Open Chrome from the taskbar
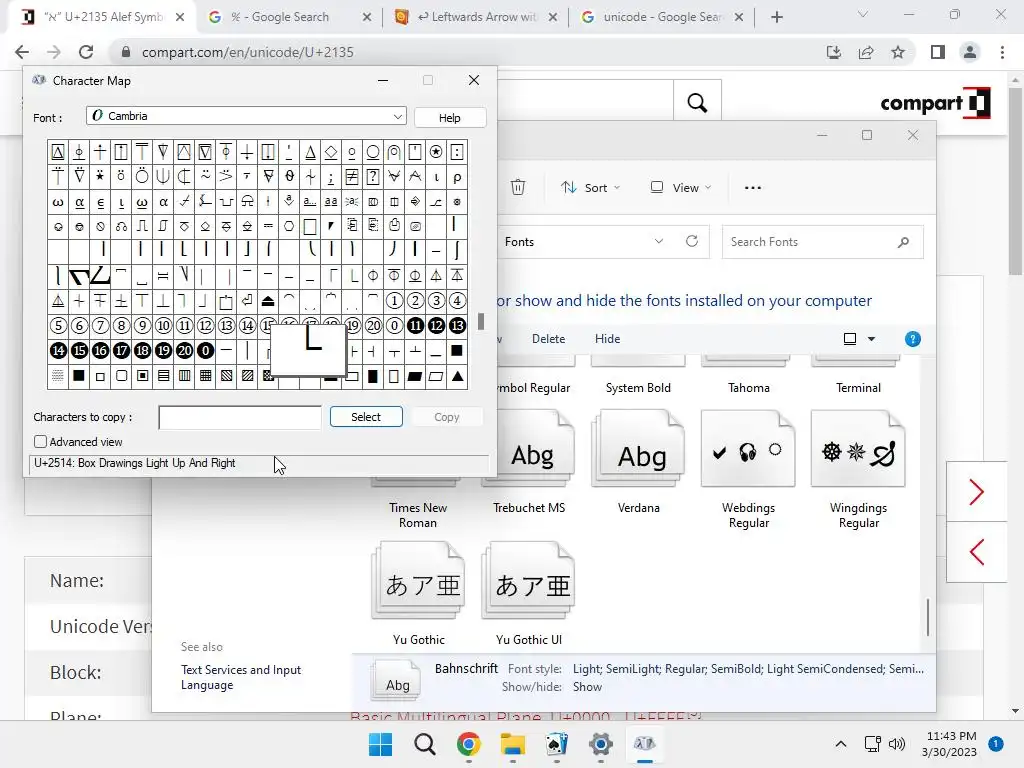 click(x=469, y=744)
